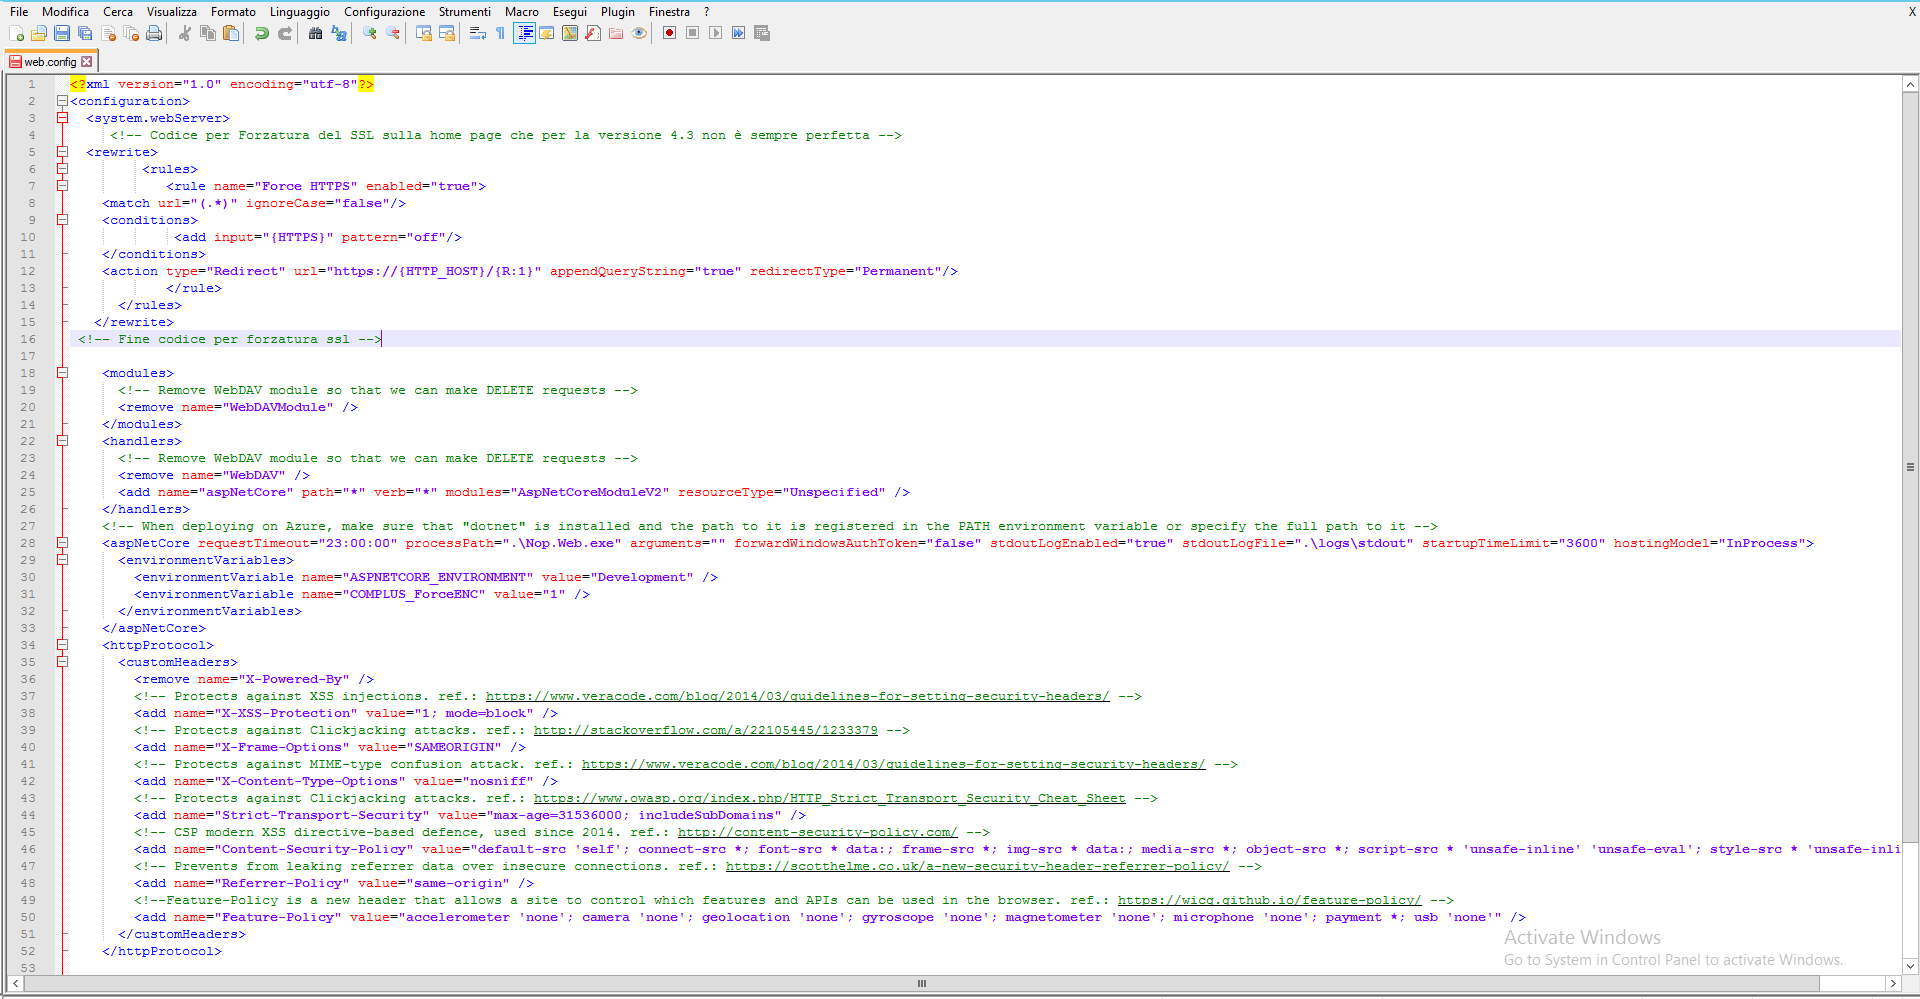1920x999 pixels.
Task: Open the Configurazione menu
Action: coord(385,12)
